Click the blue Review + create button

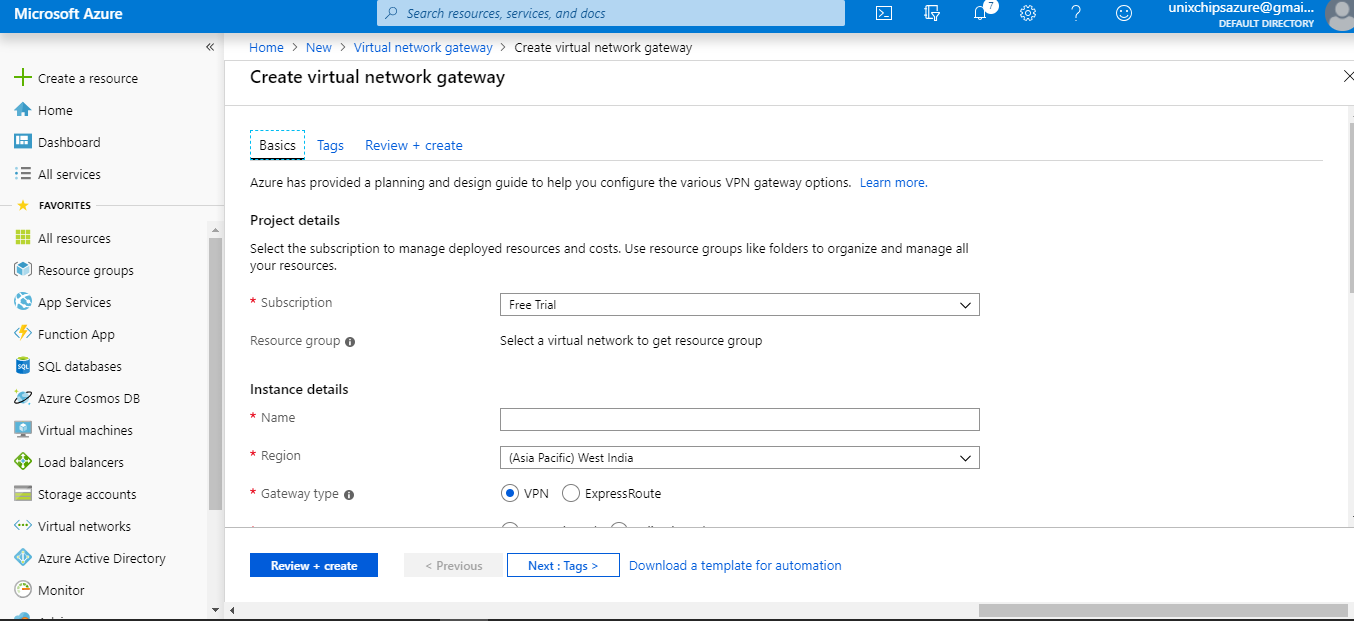[x=314, y=565]
